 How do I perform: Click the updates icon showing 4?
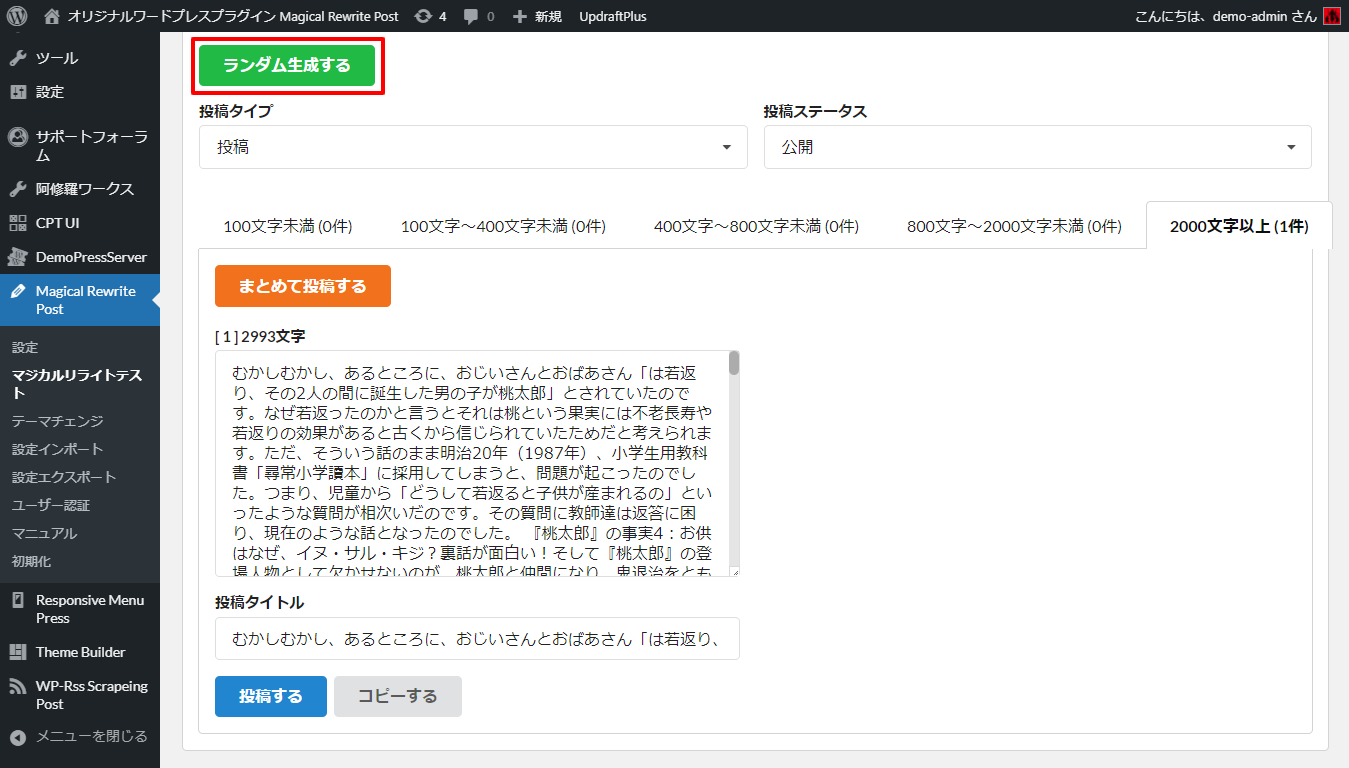pos(424,16)
